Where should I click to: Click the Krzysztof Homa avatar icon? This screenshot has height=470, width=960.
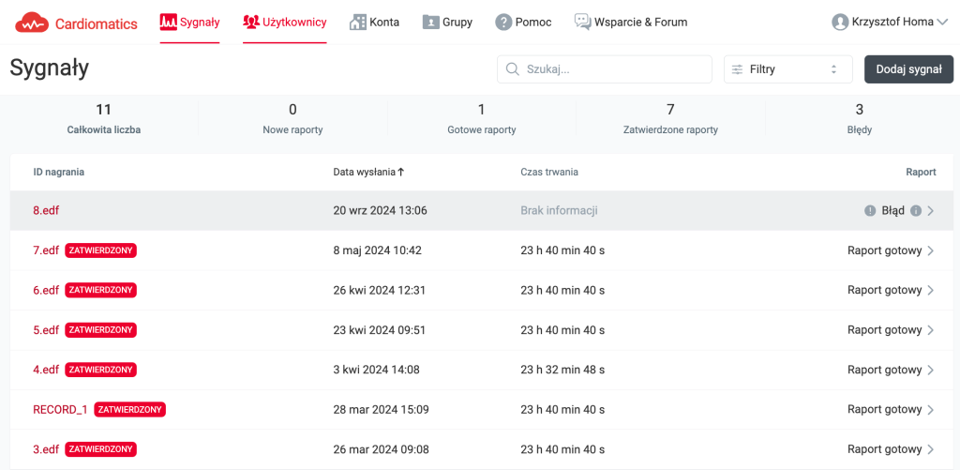point(840,22)
